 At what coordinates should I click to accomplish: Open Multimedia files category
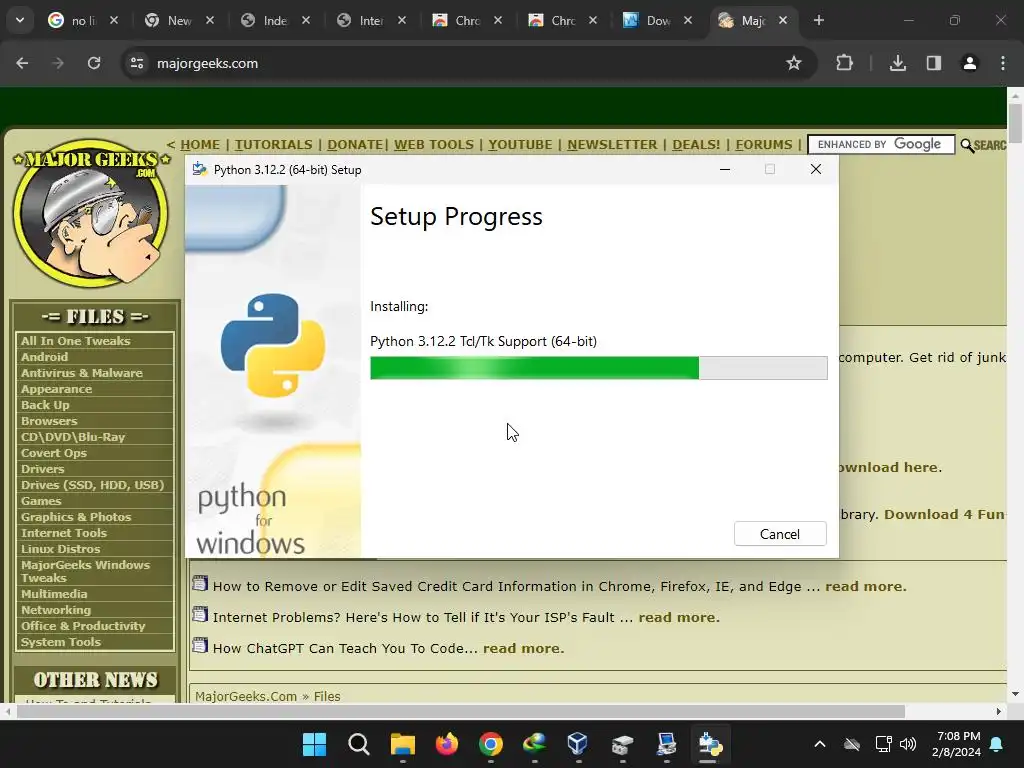(54, 594)
